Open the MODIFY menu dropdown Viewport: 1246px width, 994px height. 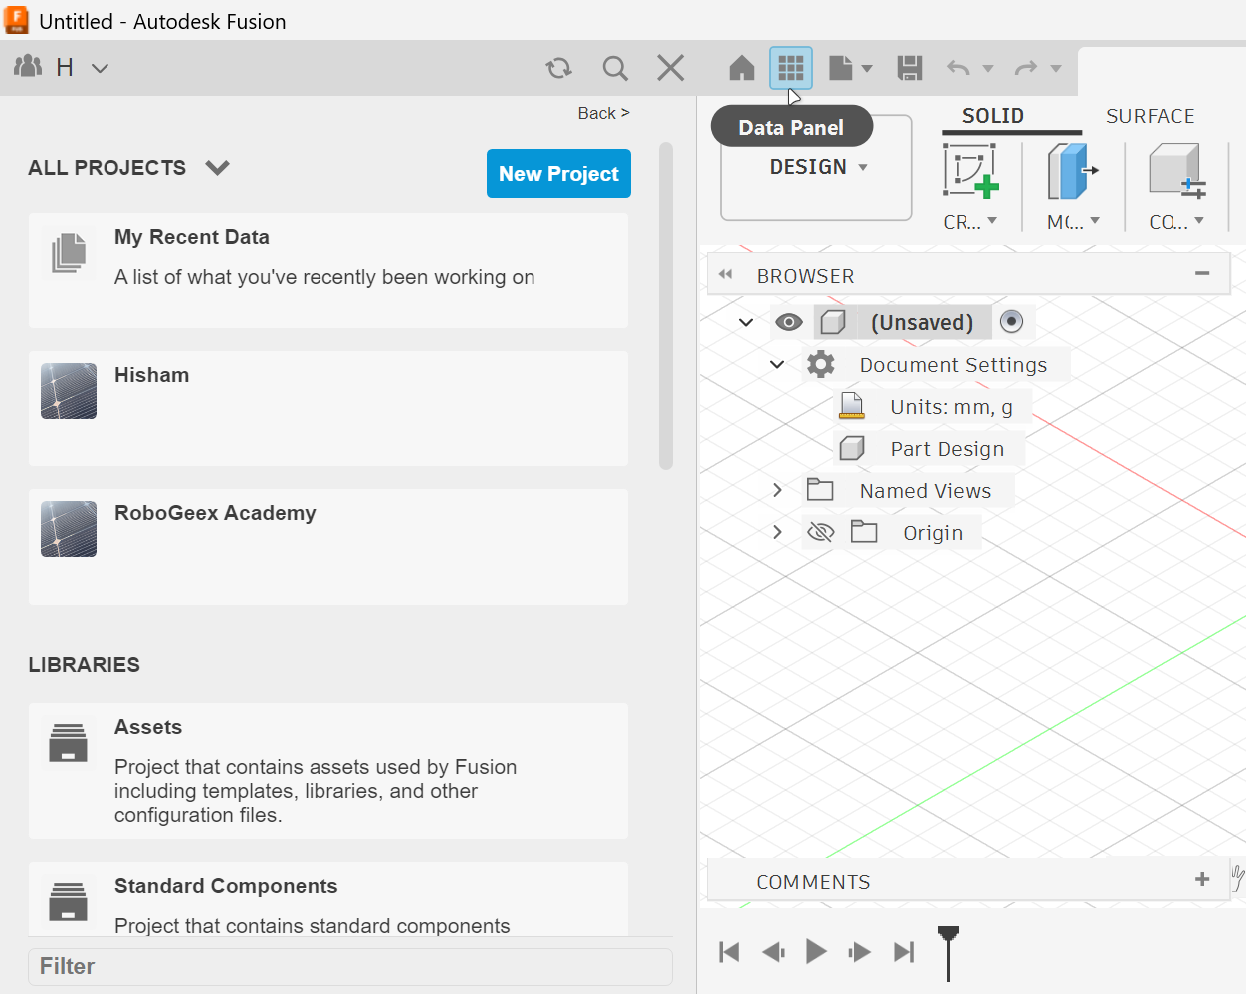[1073, 222]
